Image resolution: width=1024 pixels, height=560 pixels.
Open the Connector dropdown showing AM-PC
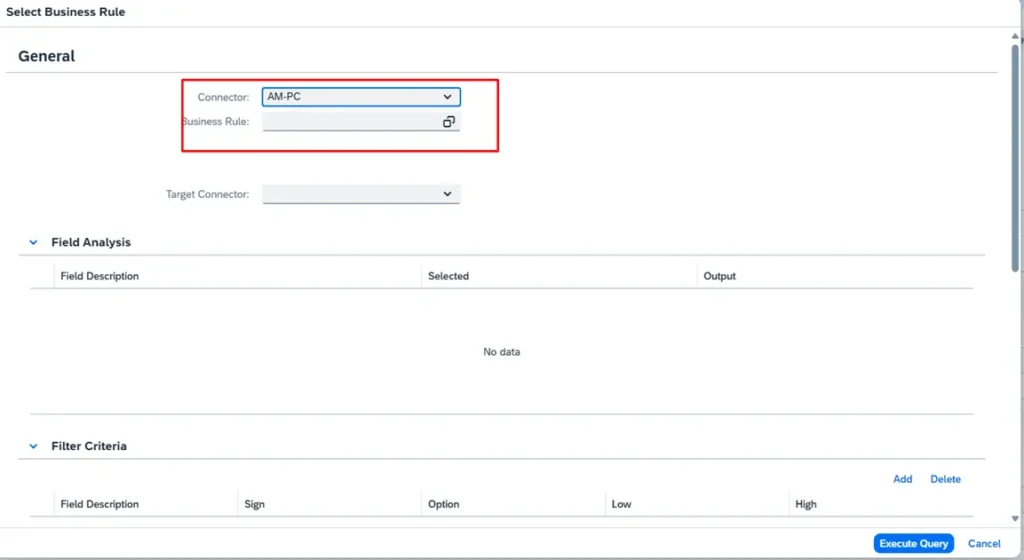(x=360, y=97)
